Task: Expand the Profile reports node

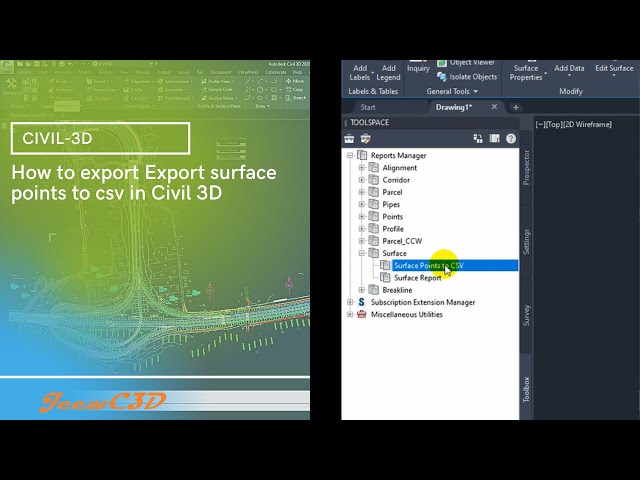Action: (362, 229)
